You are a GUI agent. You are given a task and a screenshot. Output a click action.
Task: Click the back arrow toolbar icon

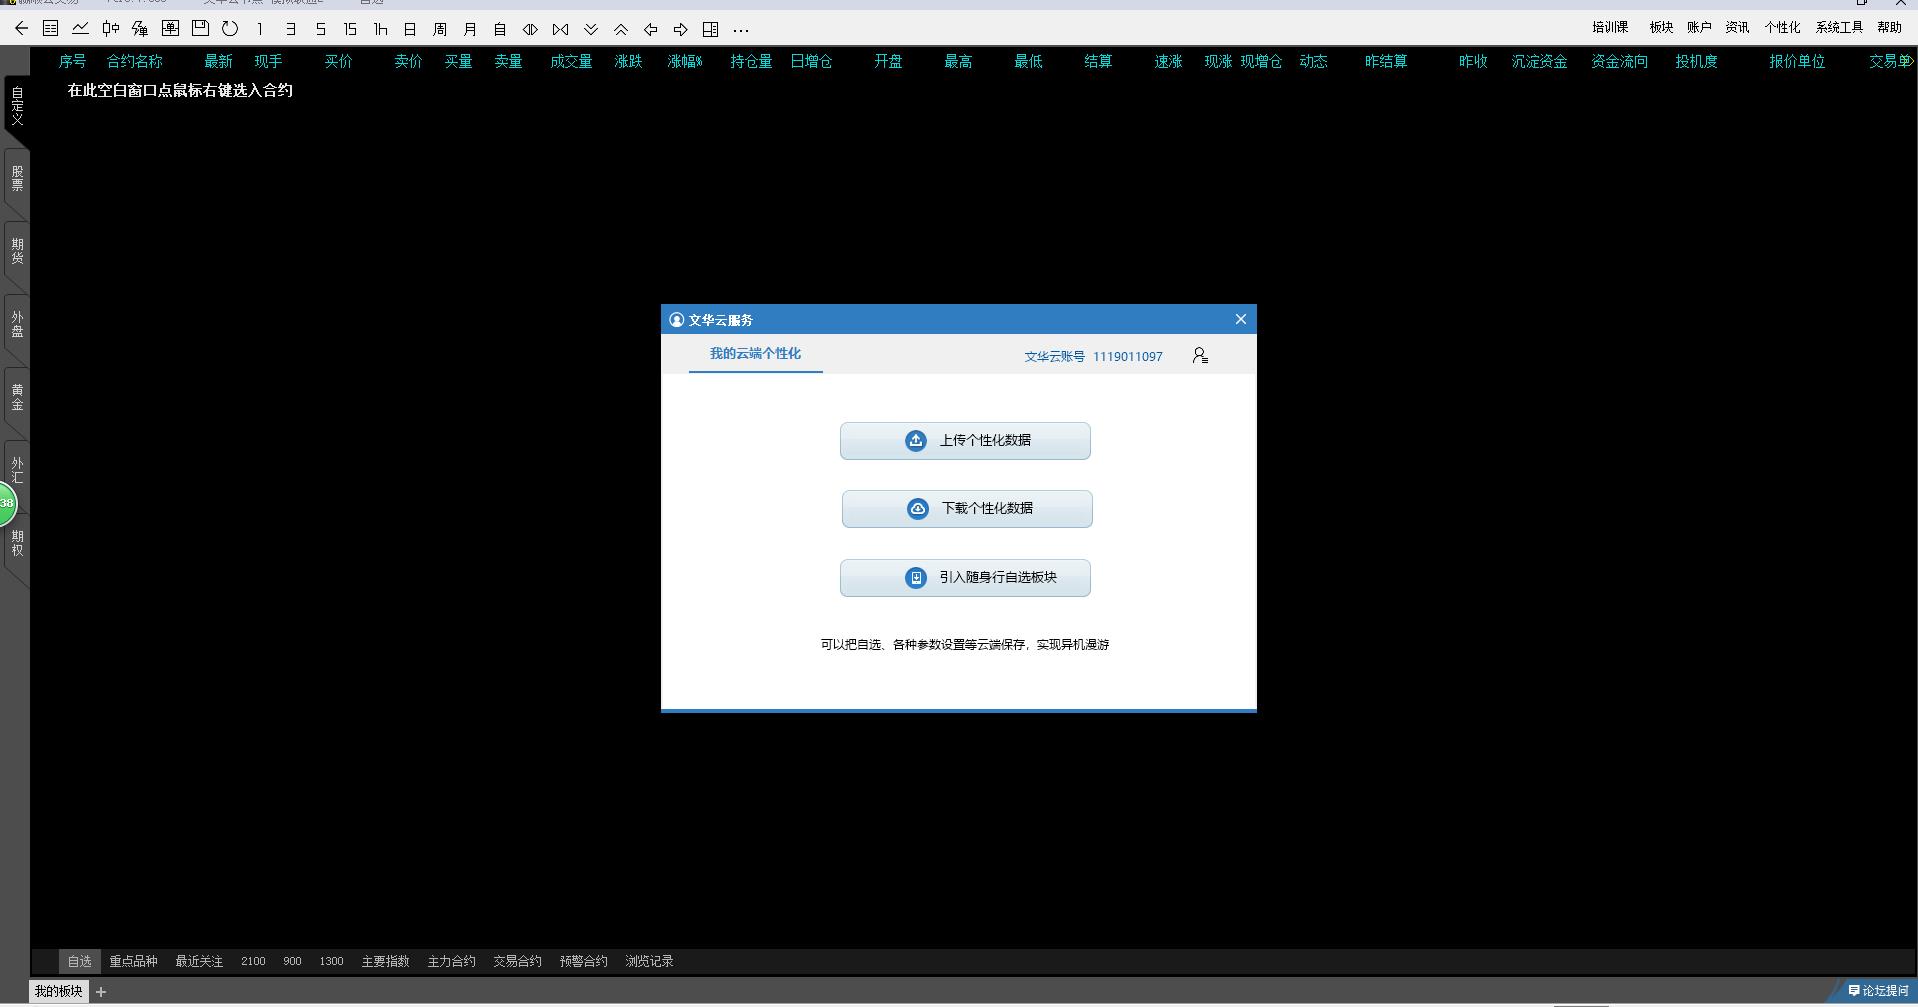coord(21,29)
